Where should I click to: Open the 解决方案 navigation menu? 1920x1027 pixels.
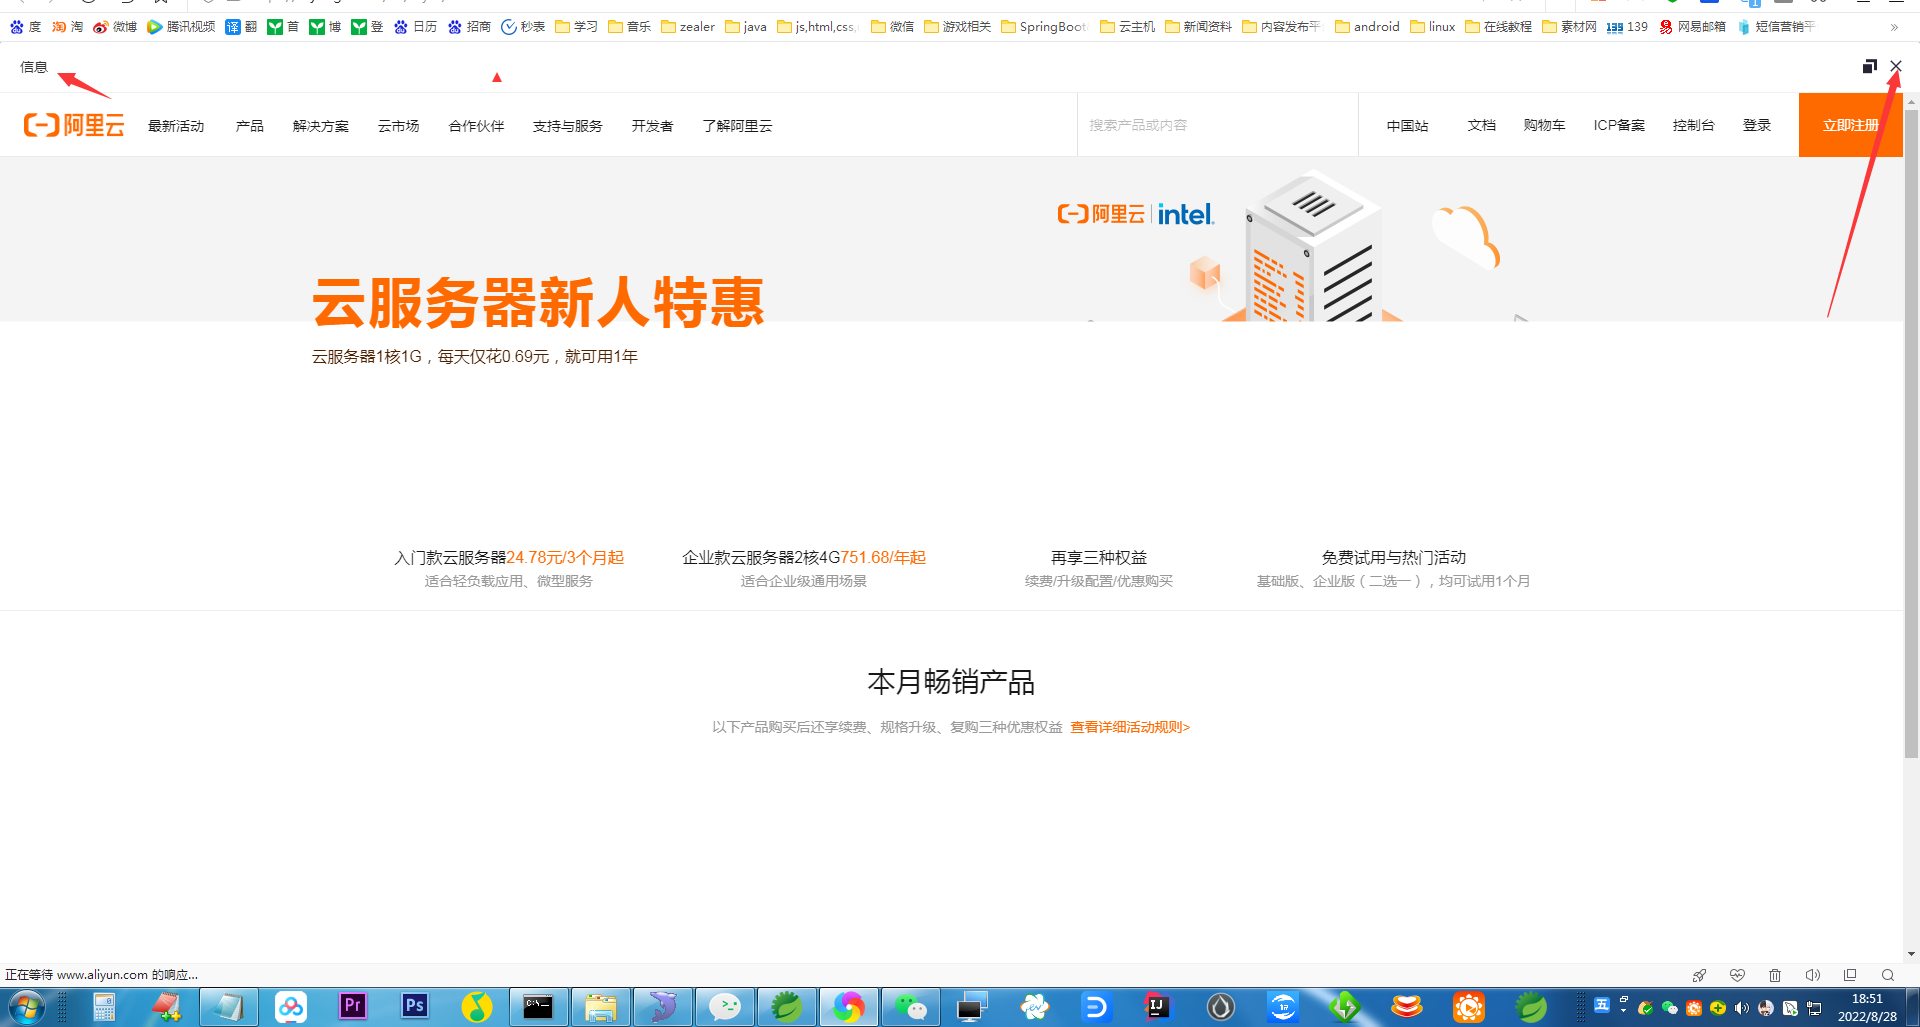[x=321, y=126]
